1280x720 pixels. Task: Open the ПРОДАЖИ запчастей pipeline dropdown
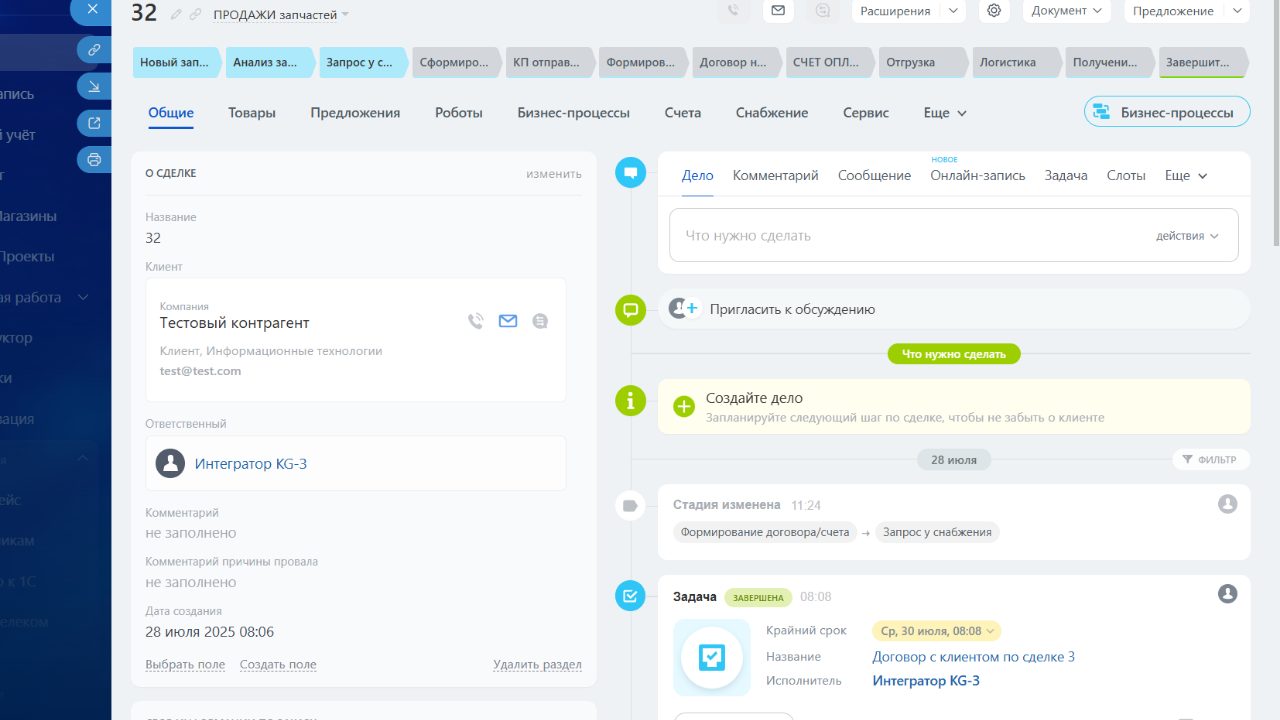(x=281, y=15)
